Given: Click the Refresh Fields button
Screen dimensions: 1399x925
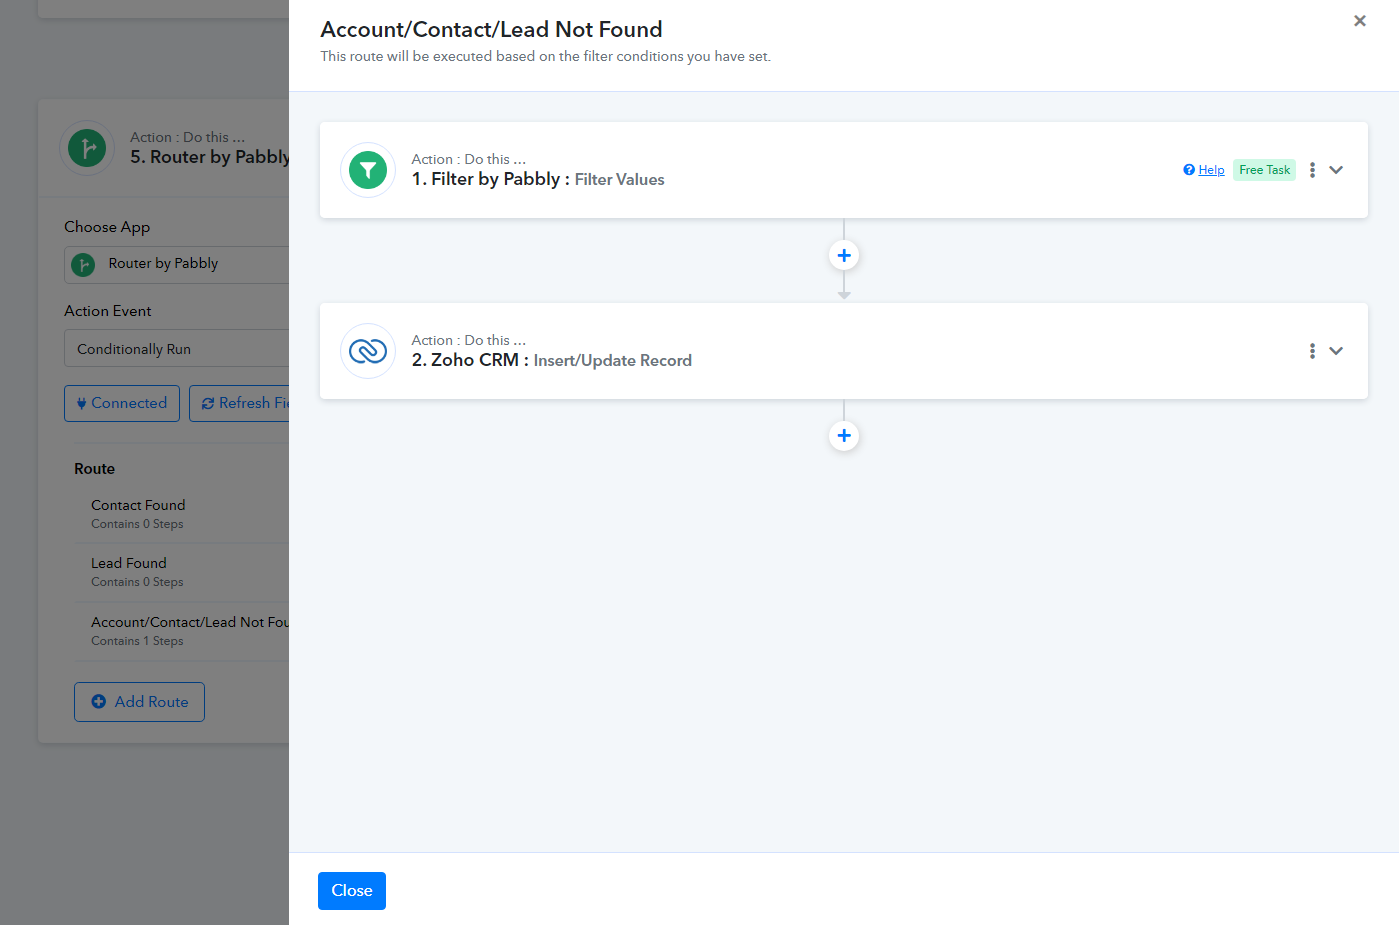Looking at the screenshot, I should click(240, 403).
